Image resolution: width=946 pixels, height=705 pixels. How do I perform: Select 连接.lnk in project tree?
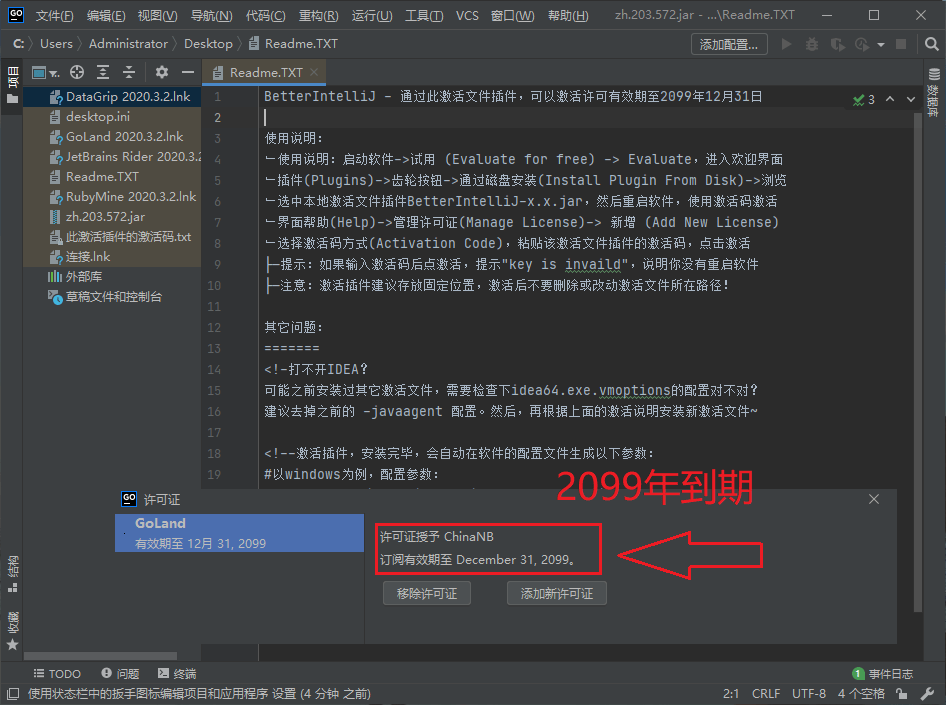pos(112,256)
